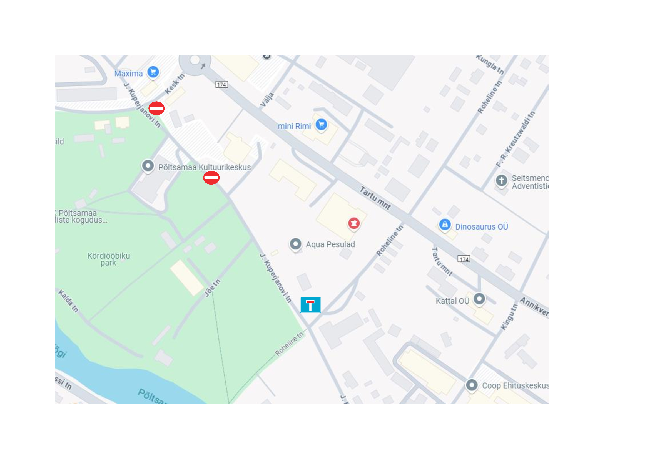This screenshot has height=459, width=650.
Task: Select the Kattal OÜ location pin
Action: 479,299
